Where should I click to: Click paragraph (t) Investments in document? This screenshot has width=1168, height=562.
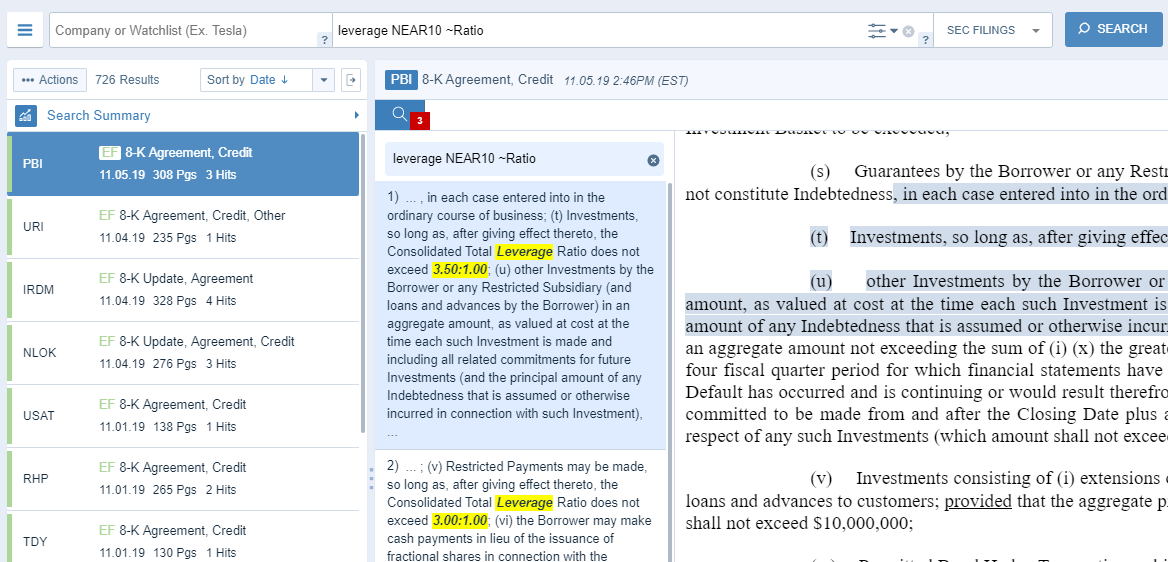click(988, 238)
